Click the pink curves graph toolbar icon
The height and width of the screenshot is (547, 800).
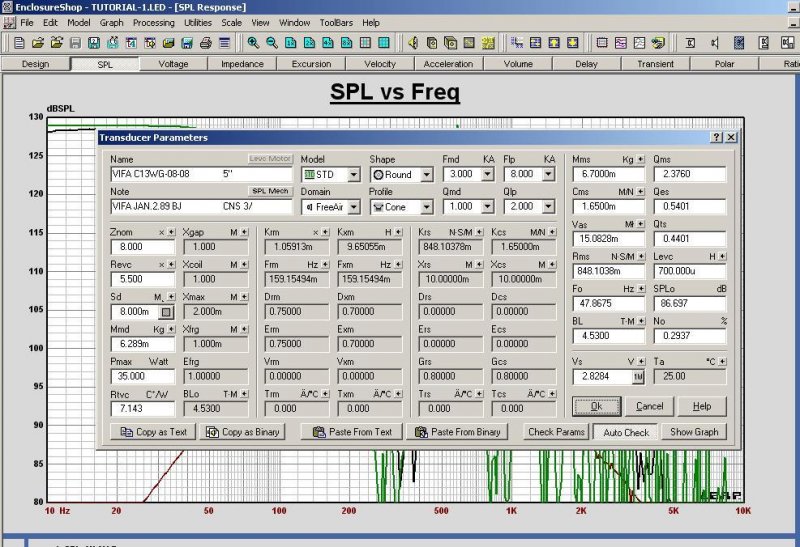point(621,43)
